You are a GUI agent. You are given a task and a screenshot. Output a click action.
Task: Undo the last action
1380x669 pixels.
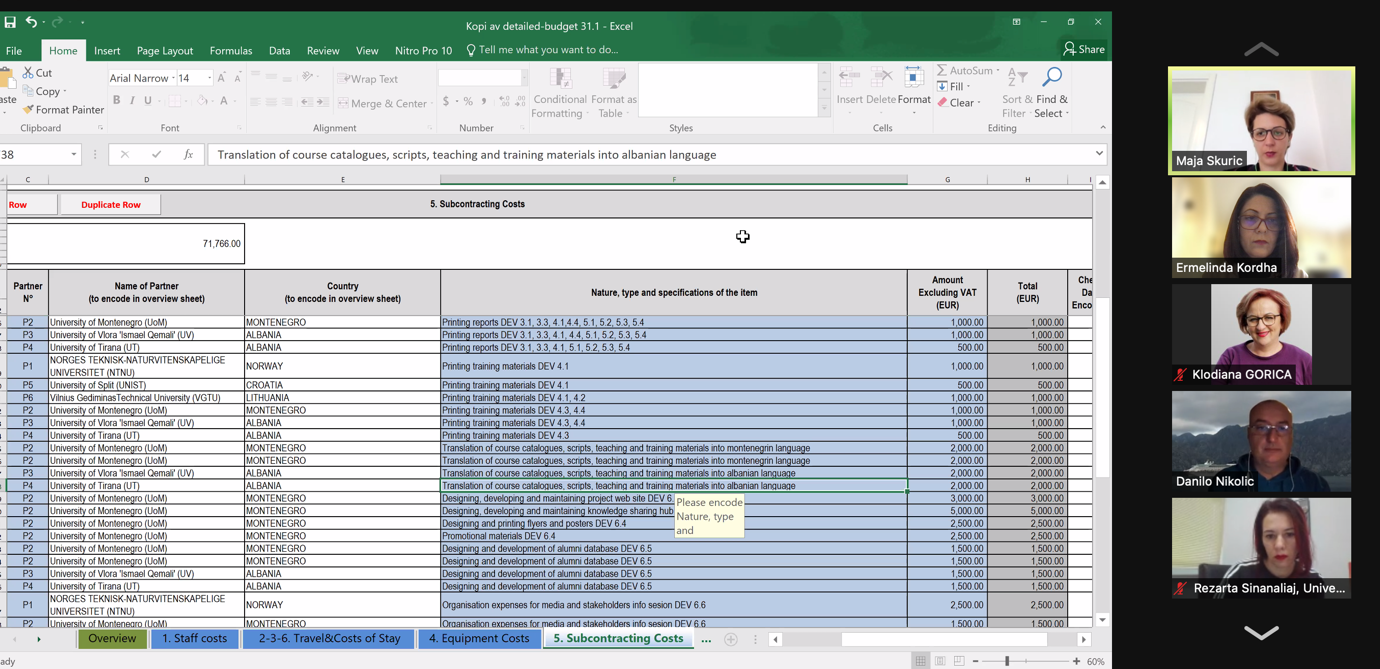[x=31, y=22]
